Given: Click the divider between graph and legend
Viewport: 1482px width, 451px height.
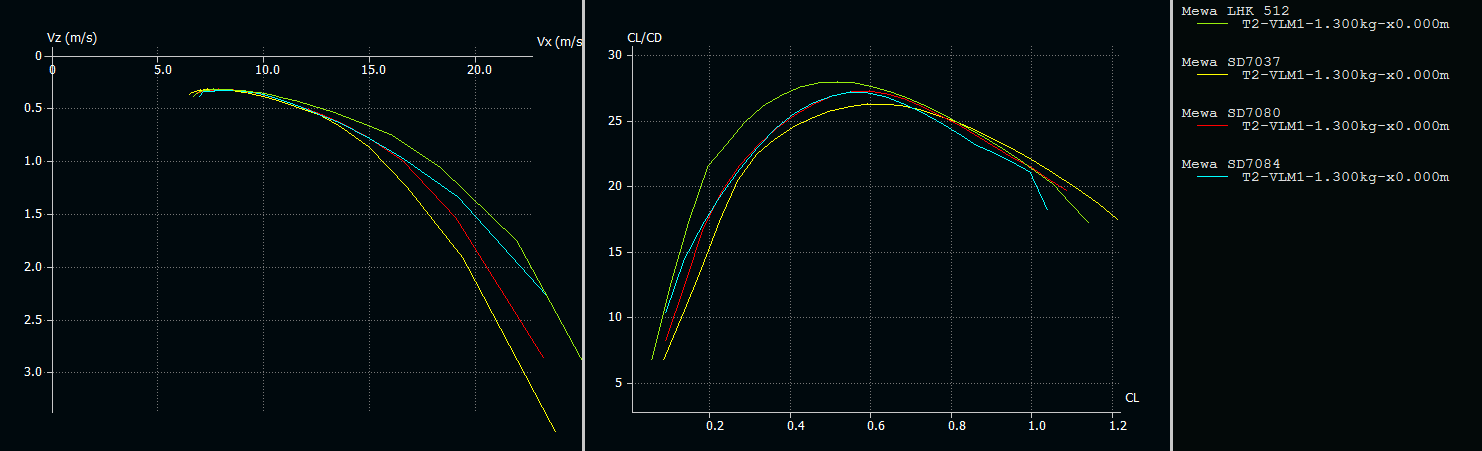Looking at the screenshot, I should coord(1171,225).
